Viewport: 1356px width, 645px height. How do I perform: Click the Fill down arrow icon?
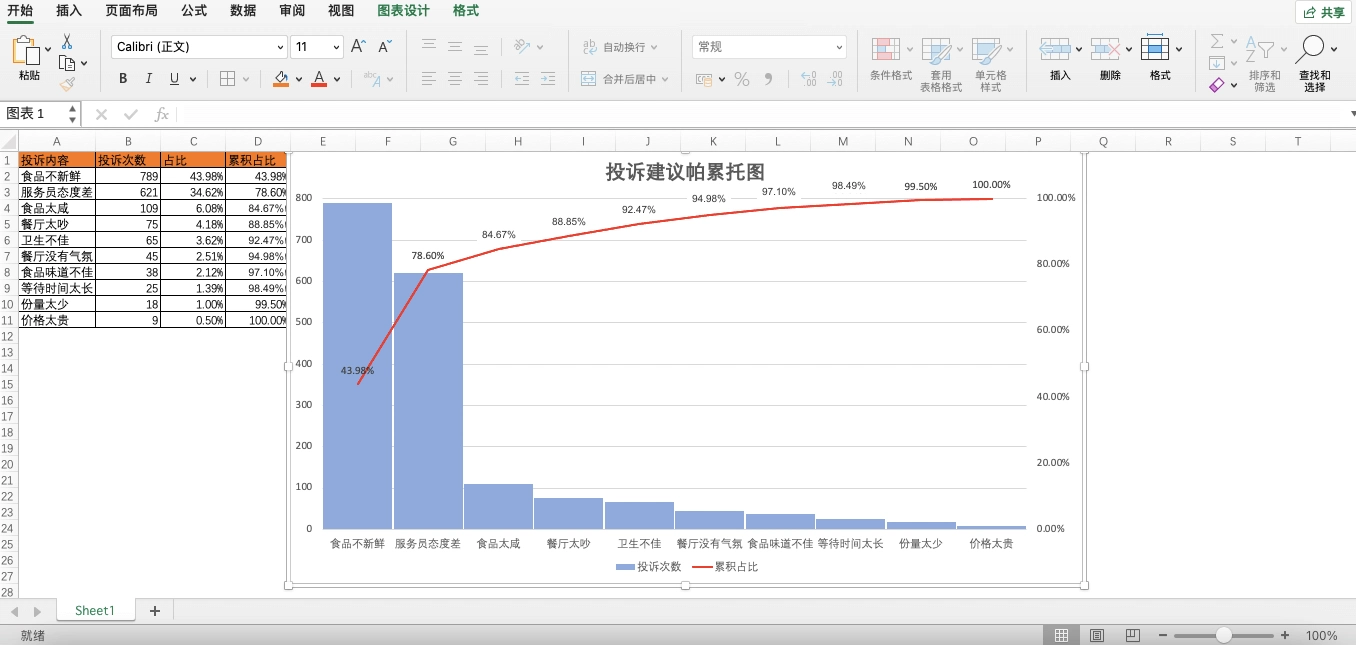(x=1217, y=63)
